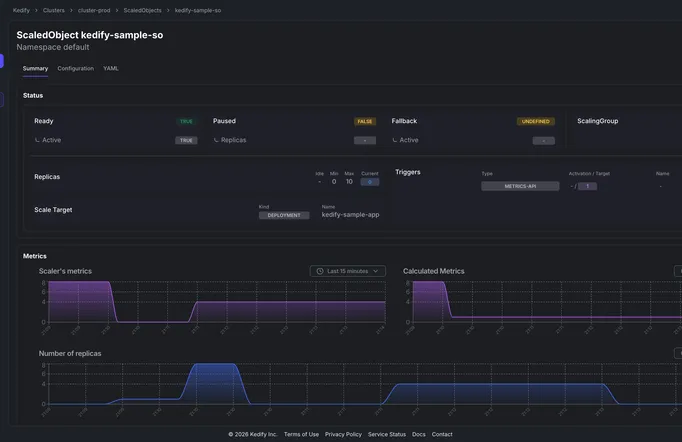Screen dimensions: 682x442
Task: Click the Paused FALSE status badge
Action: click(365, 121)
